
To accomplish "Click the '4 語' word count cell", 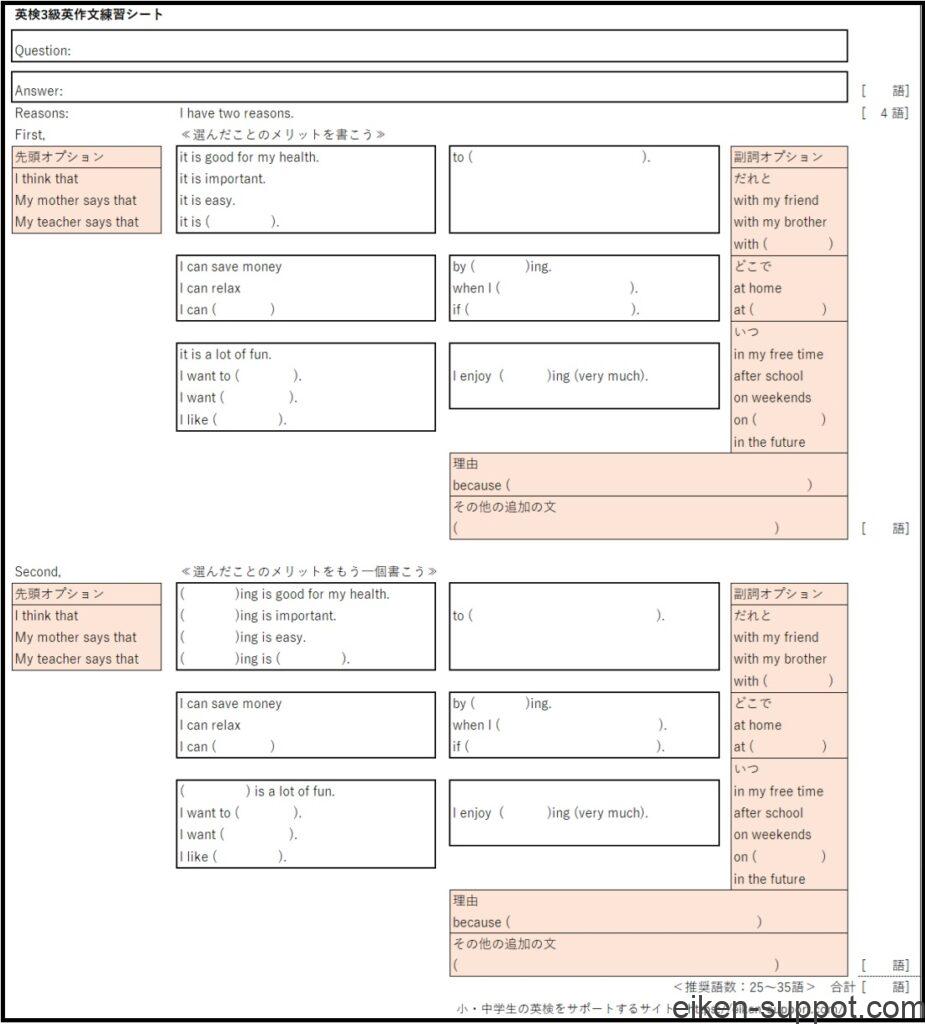I will tap(885, 114).
